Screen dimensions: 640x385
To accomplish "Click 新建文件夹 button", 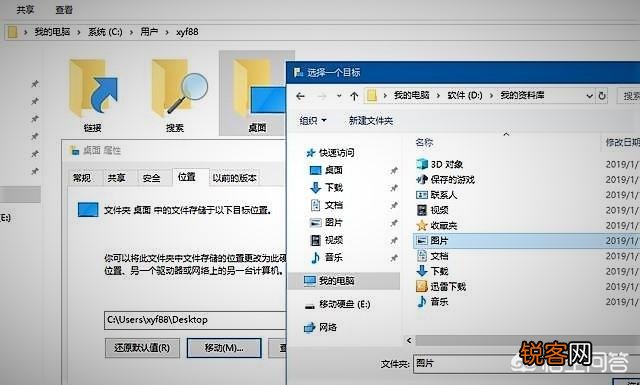I will click(371, 120).
